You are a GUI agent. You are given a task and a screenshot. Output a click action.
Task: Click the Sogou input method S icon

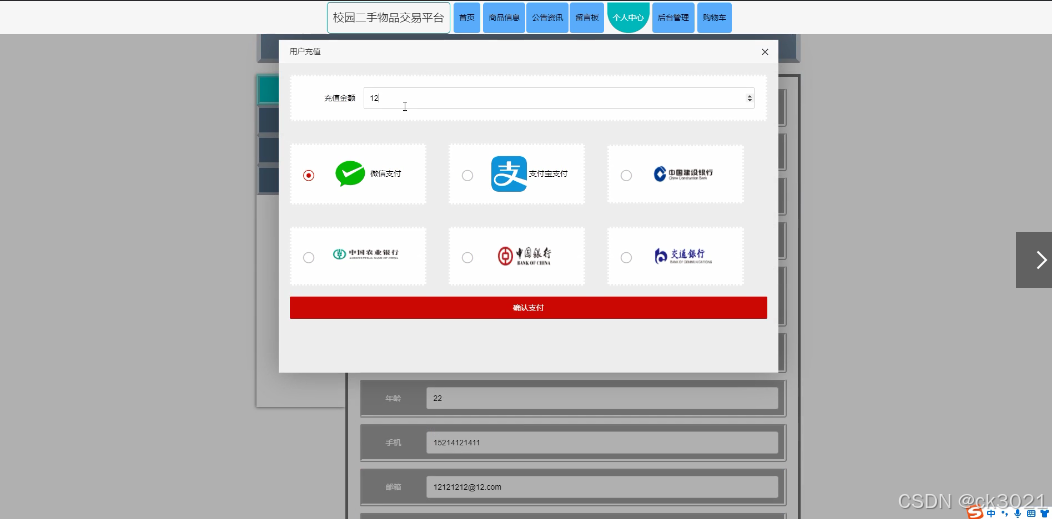(x=976, y=513)
